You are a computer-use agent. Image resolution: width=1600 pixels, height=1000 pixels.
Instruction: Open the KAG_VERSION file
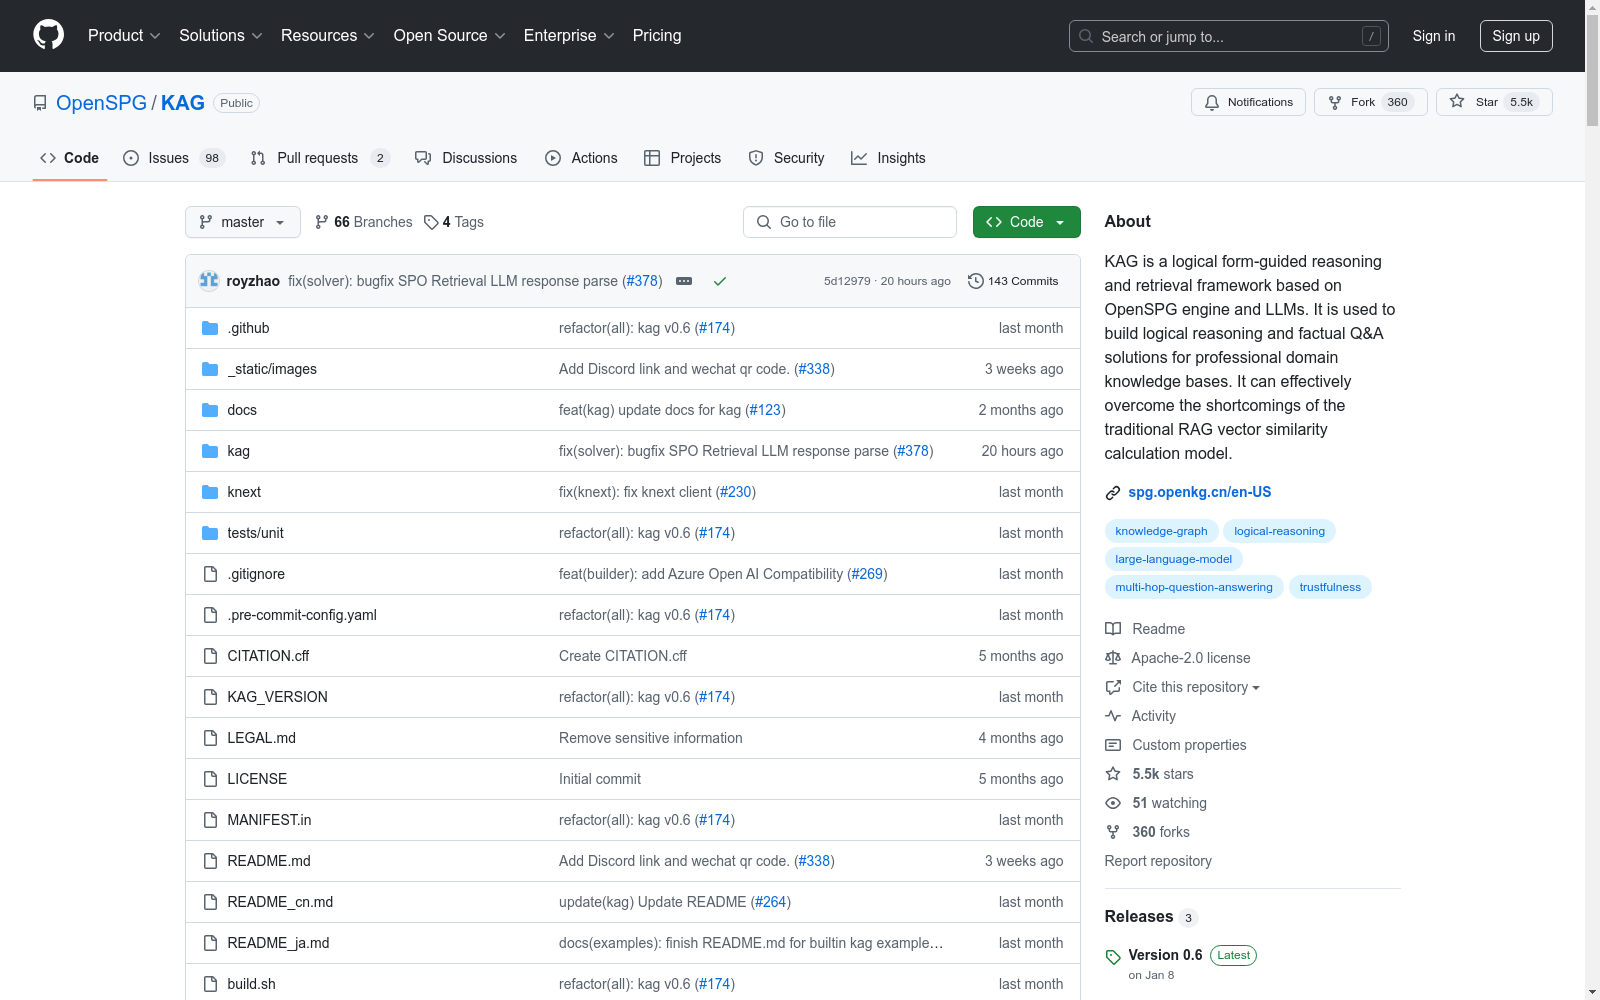[x=277, y=697]
